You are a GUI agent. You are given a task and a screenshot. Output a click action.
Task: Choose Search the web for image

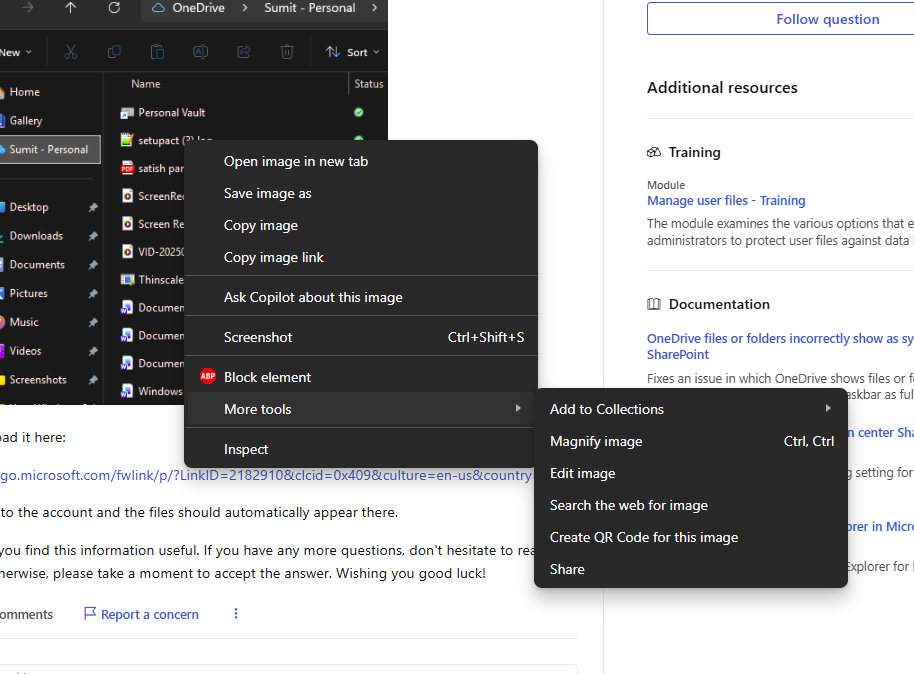(x=691, y=506)
